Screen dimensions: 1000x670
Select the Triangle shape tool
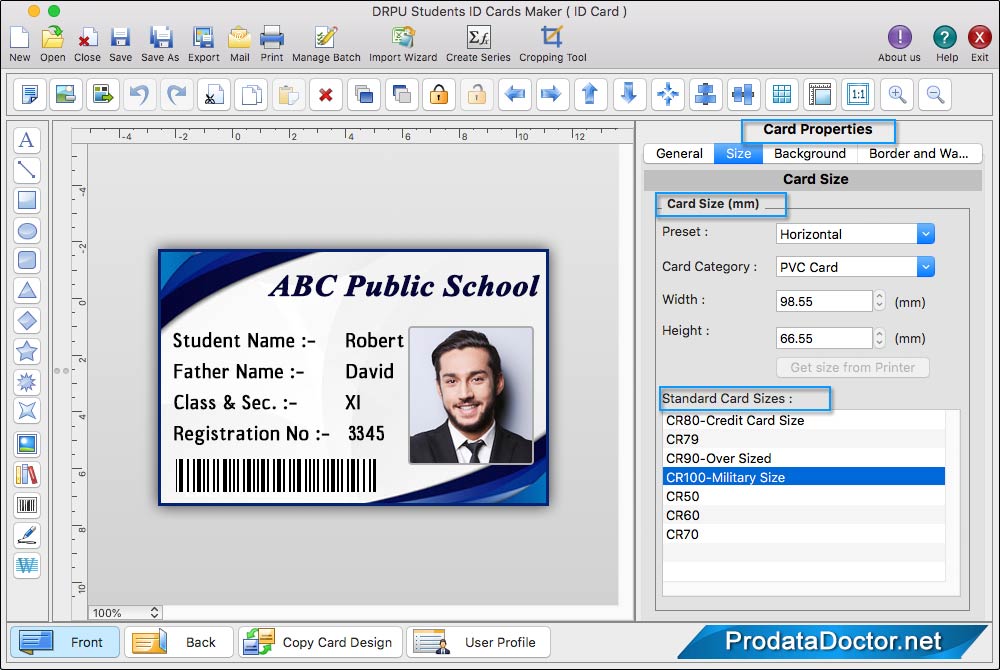pyautogui.click(x=27, y=291)
